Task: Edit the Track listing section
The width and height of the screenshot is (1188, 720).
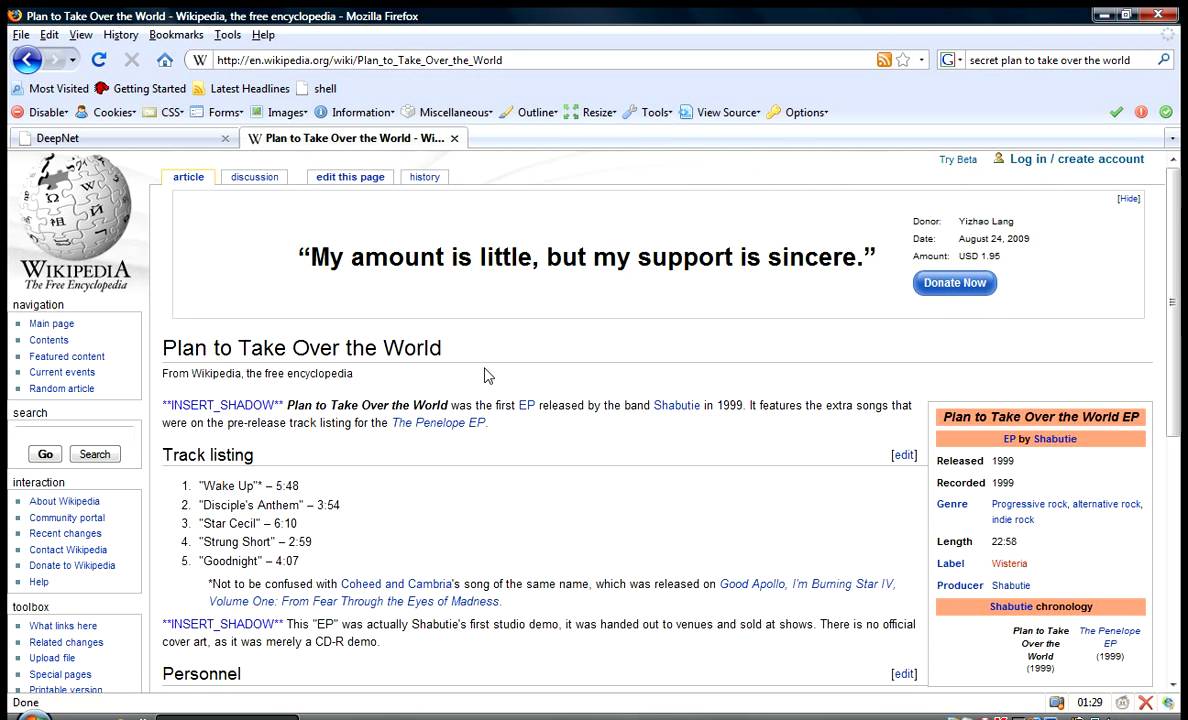Action: (904, 455)
